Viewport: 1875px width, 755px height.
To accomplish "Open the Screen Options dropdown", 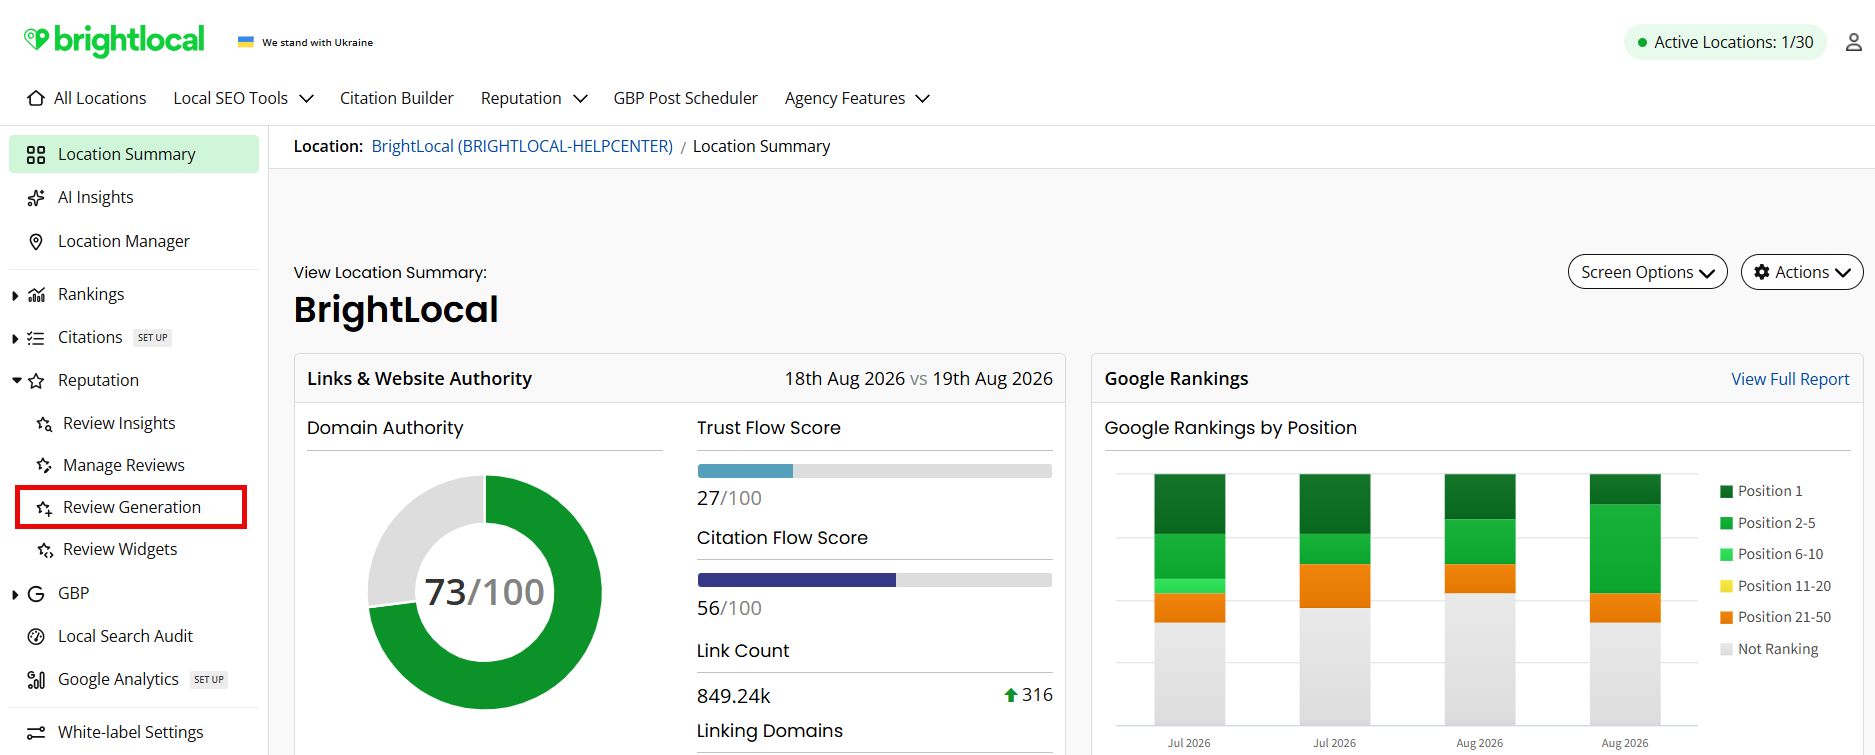I will coord(1647,272).
